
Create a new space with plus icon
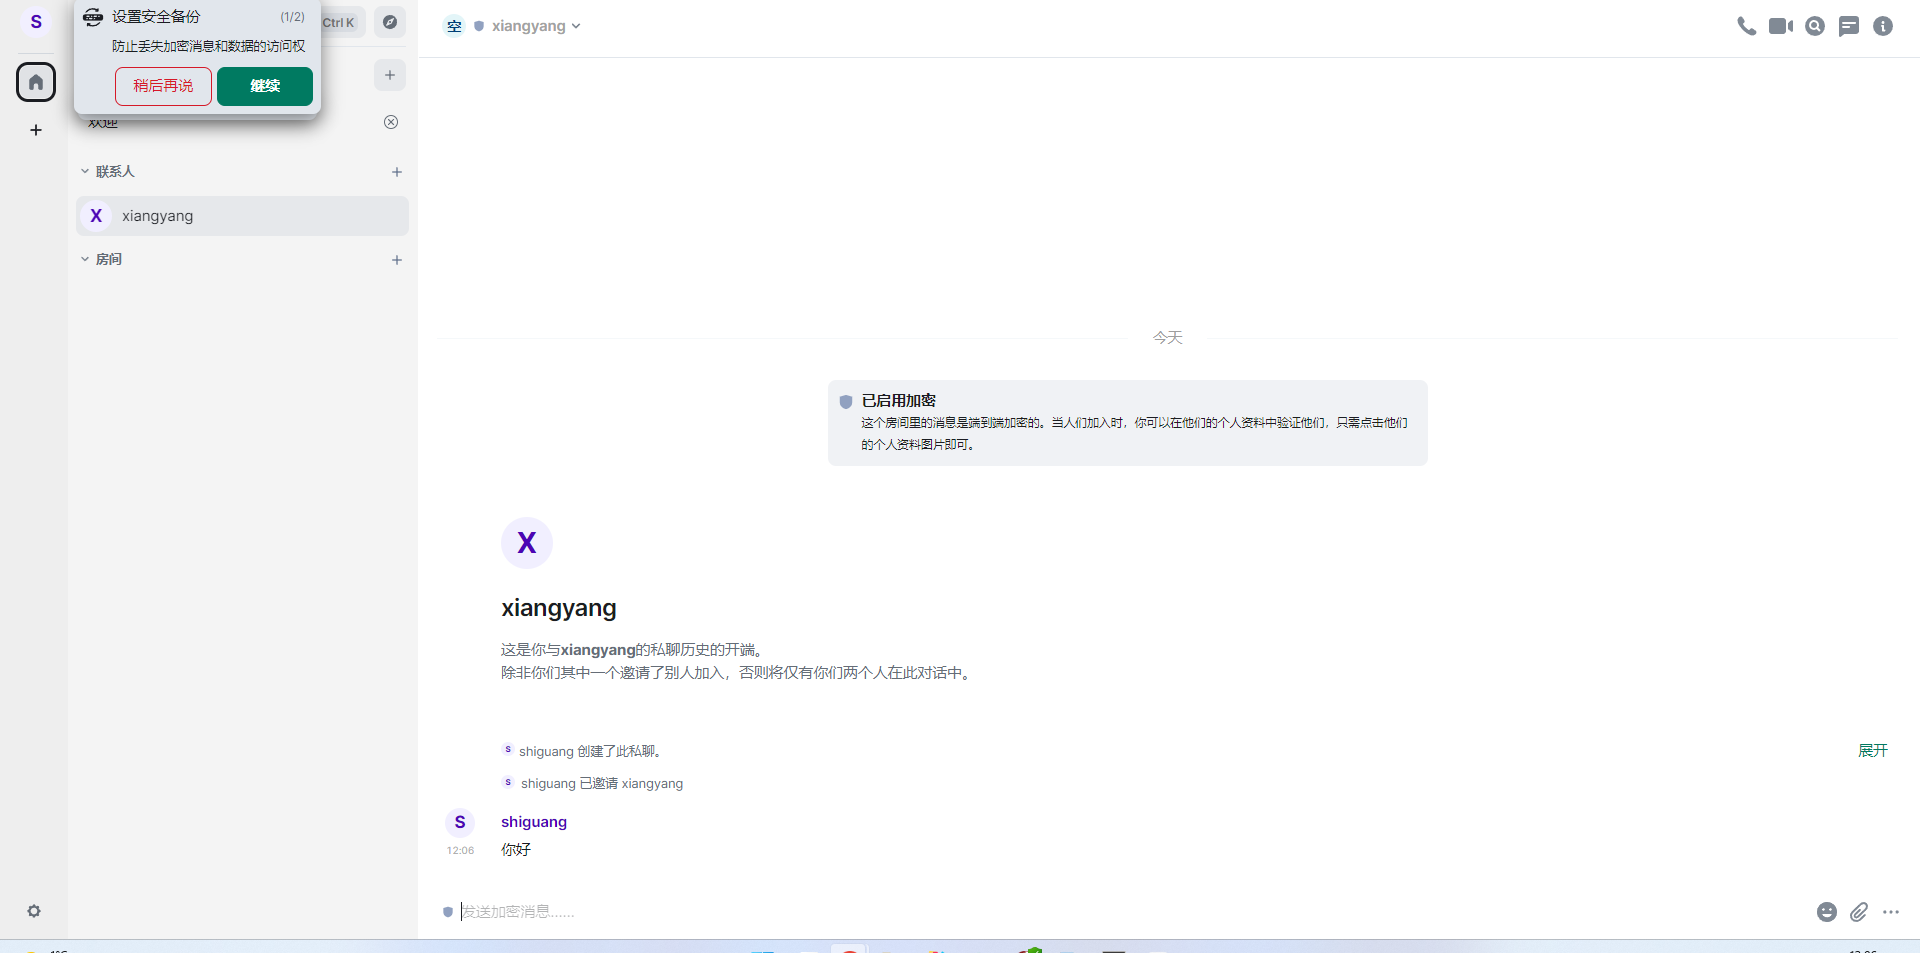(x=36, y=130)
